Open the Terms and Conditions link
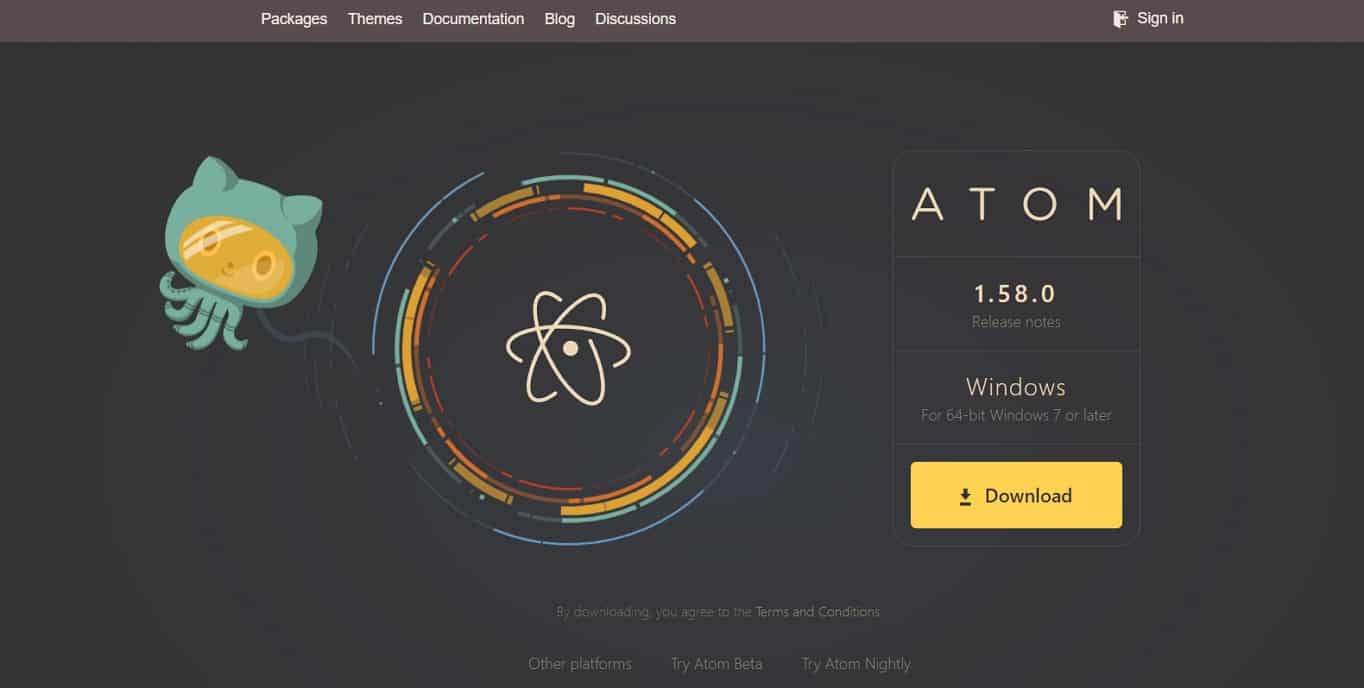This screenshot has width=1364, height=688. coord(817,612)
